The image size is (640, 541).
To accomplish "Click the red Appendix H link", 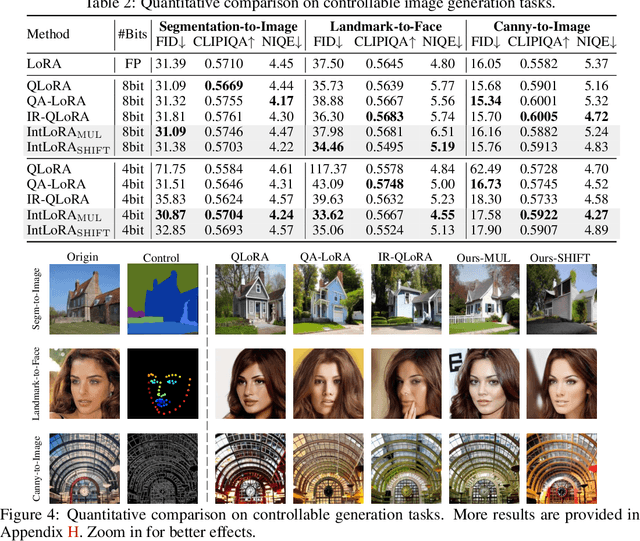I will pyautogui.click(x=73, y=532).
